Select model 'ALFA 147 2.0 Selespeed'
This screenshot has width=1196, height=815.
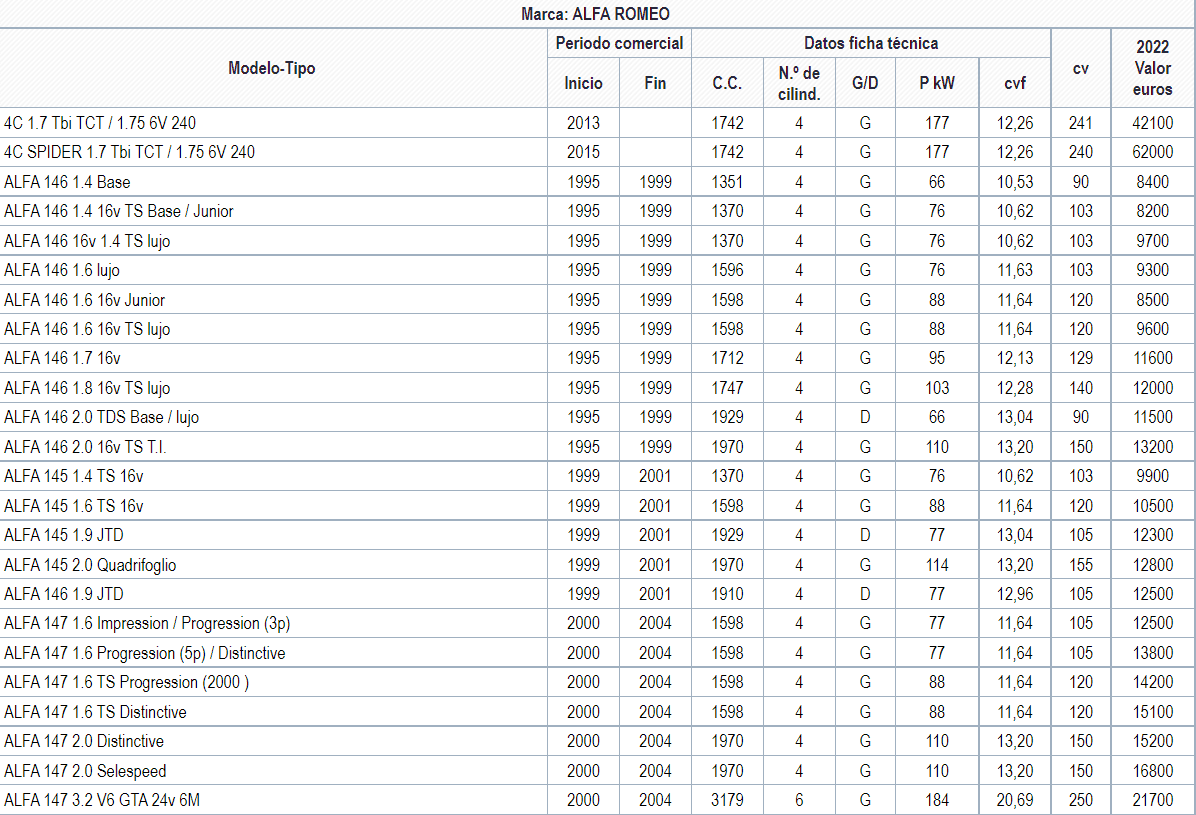pyautogui.click(x=85, y=771)
